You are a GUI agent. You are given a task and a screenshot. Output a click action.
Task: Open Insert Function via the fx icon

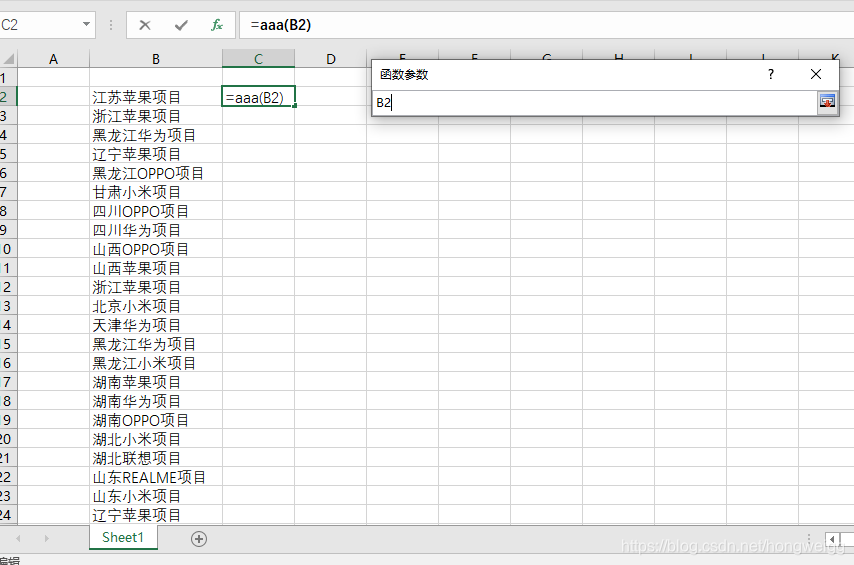[217, 25]
